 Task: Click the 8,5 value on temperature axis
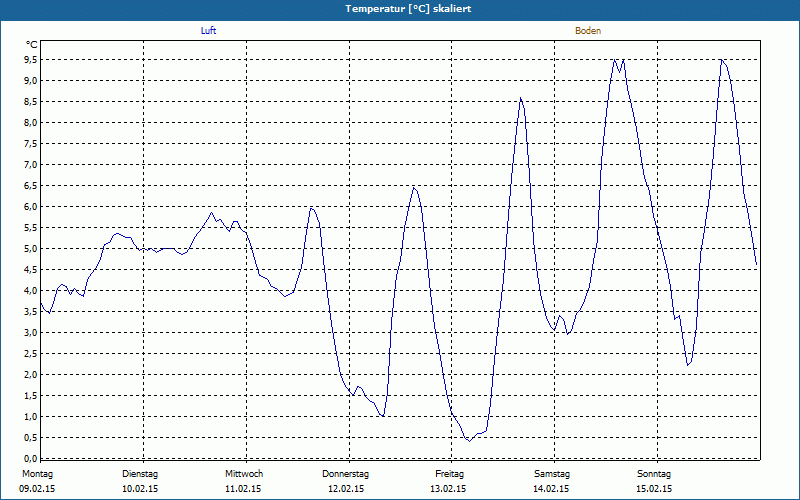click(x=30, y=102)
